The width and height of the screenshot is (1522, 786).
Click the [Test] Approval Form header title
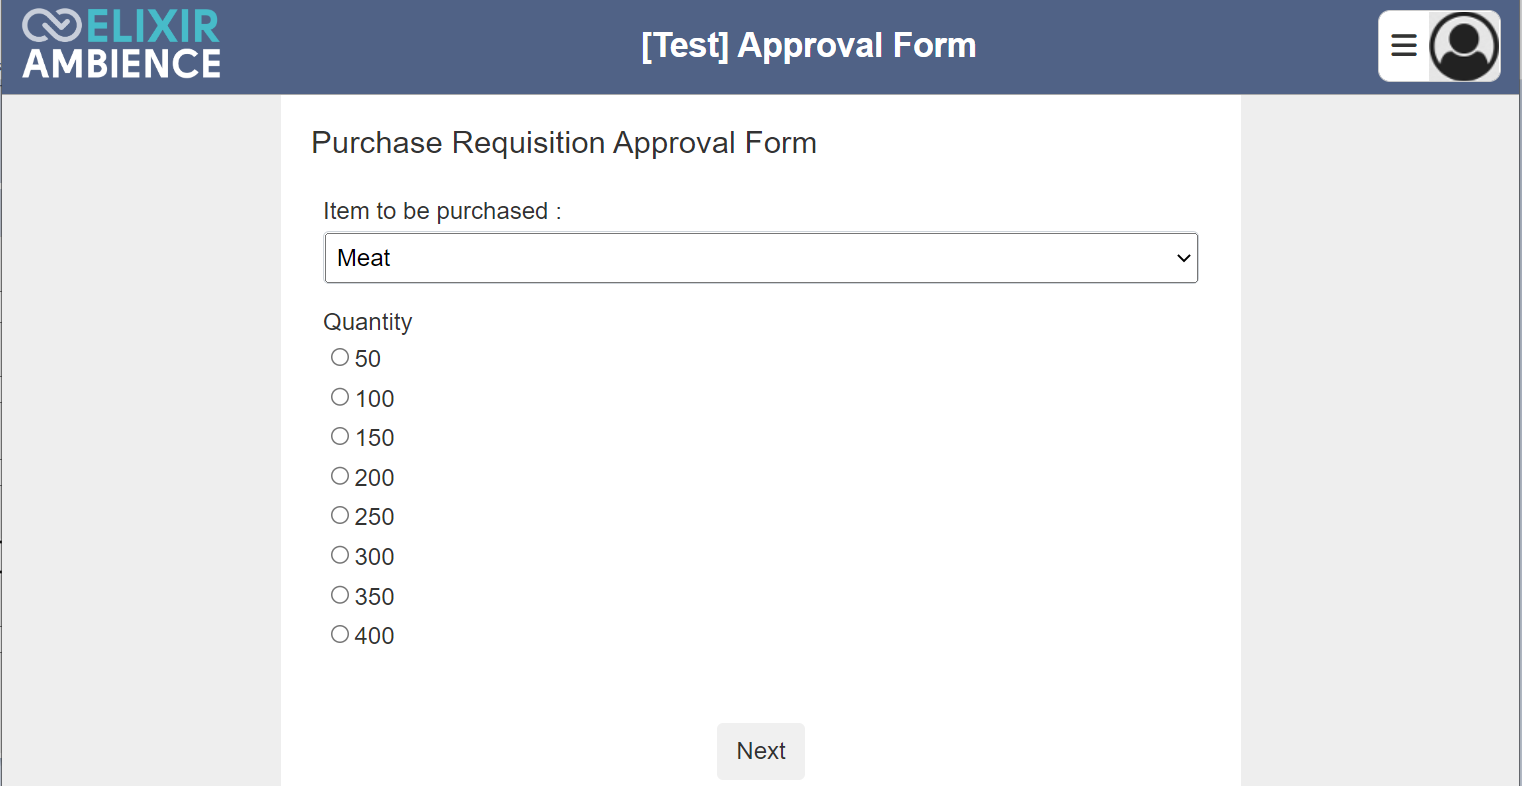pos(809,46)
